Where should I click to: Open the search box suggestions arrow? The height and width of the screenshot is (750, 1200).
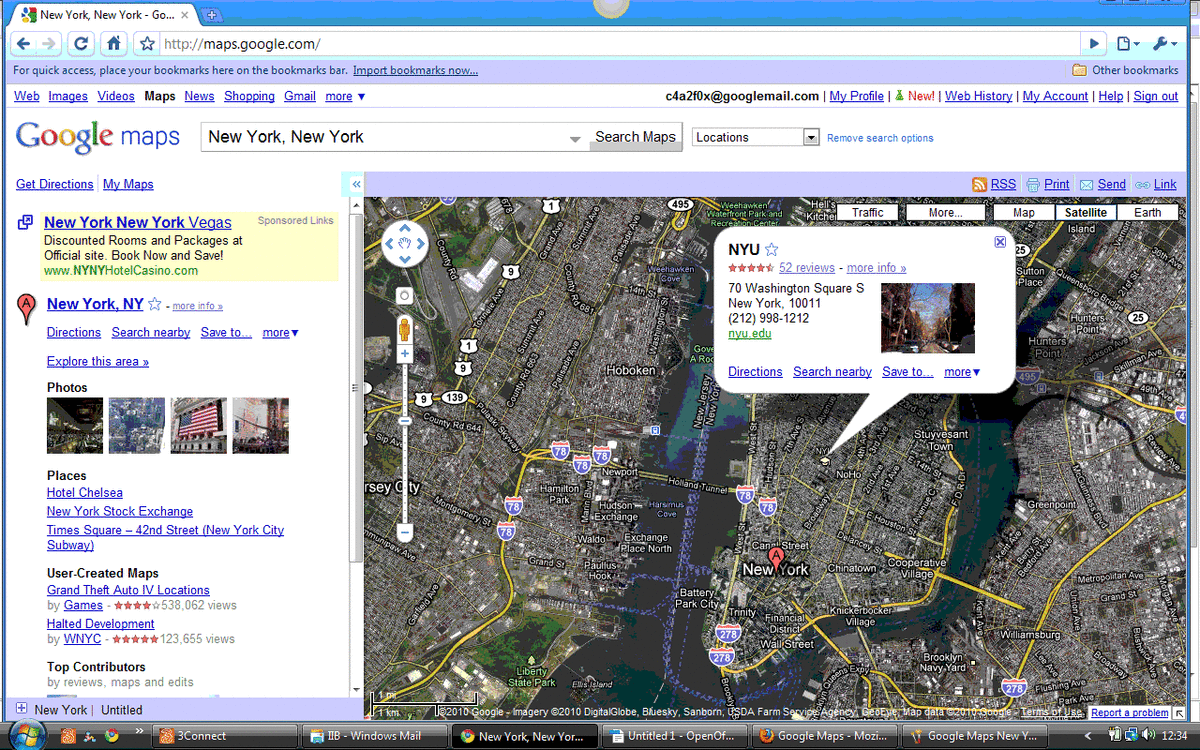[x=575, y=139]
